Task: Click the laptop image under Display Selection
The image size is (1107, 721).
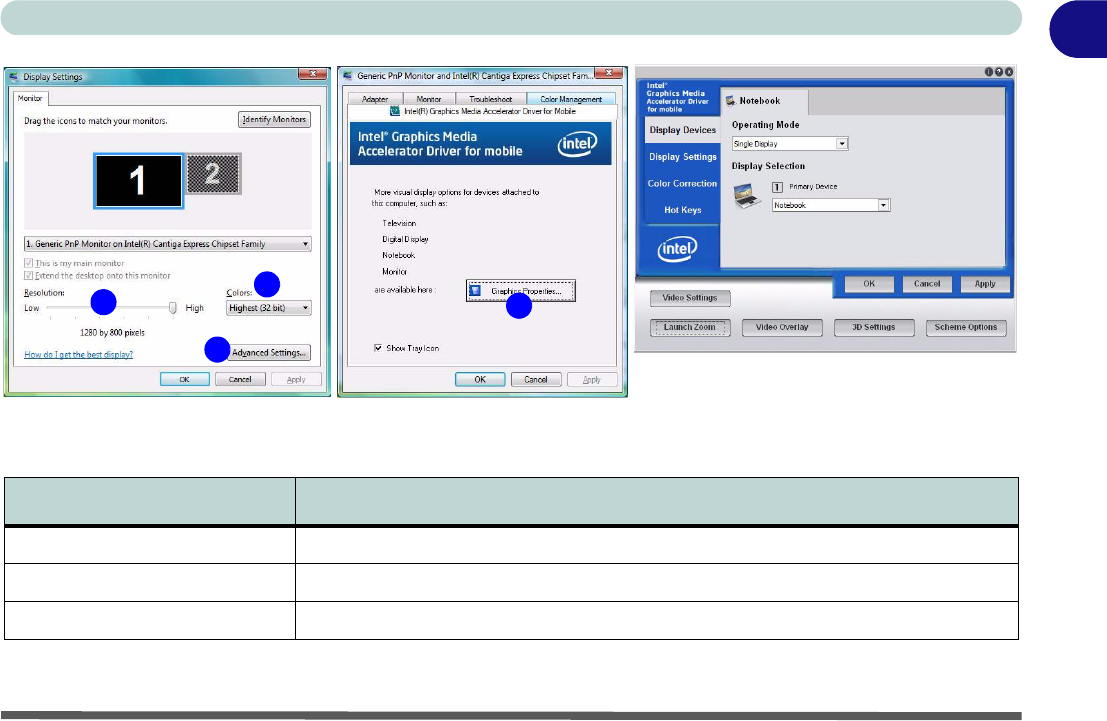Action: pyautogui.click(x=747, y=196)
